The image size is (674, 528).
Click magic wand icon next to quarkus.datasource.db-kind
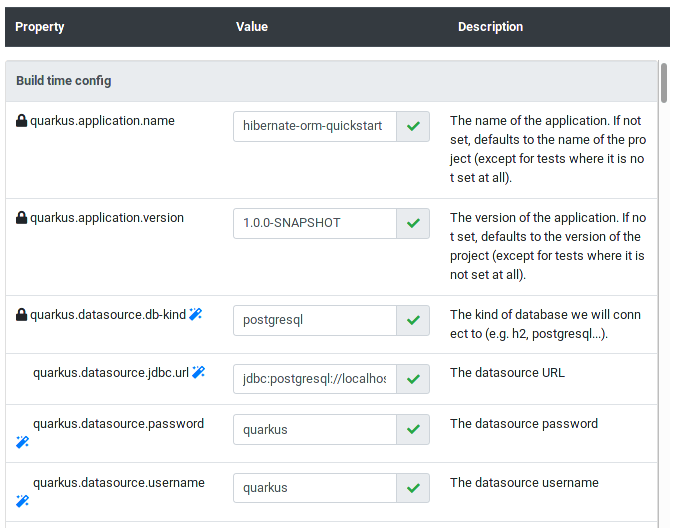click(x=196, y=314)
